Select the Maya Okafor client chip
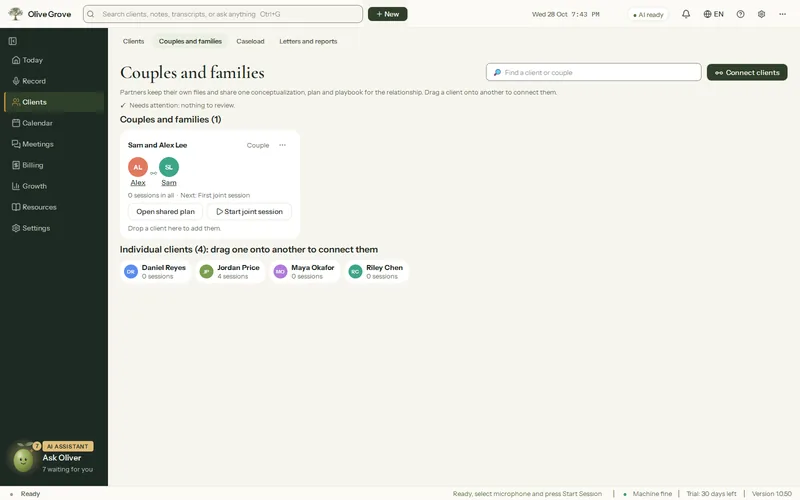The height and width of the screenshot is (500, 800). [x=305, y=271]
